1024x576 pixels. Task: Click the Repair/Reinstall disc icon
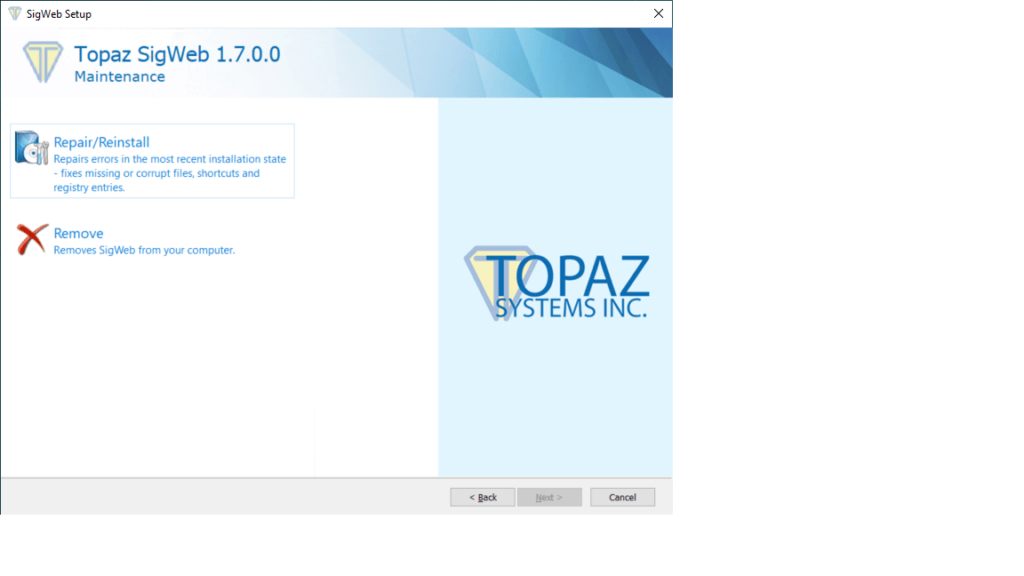pyautogui.click(x=31, y=148)
